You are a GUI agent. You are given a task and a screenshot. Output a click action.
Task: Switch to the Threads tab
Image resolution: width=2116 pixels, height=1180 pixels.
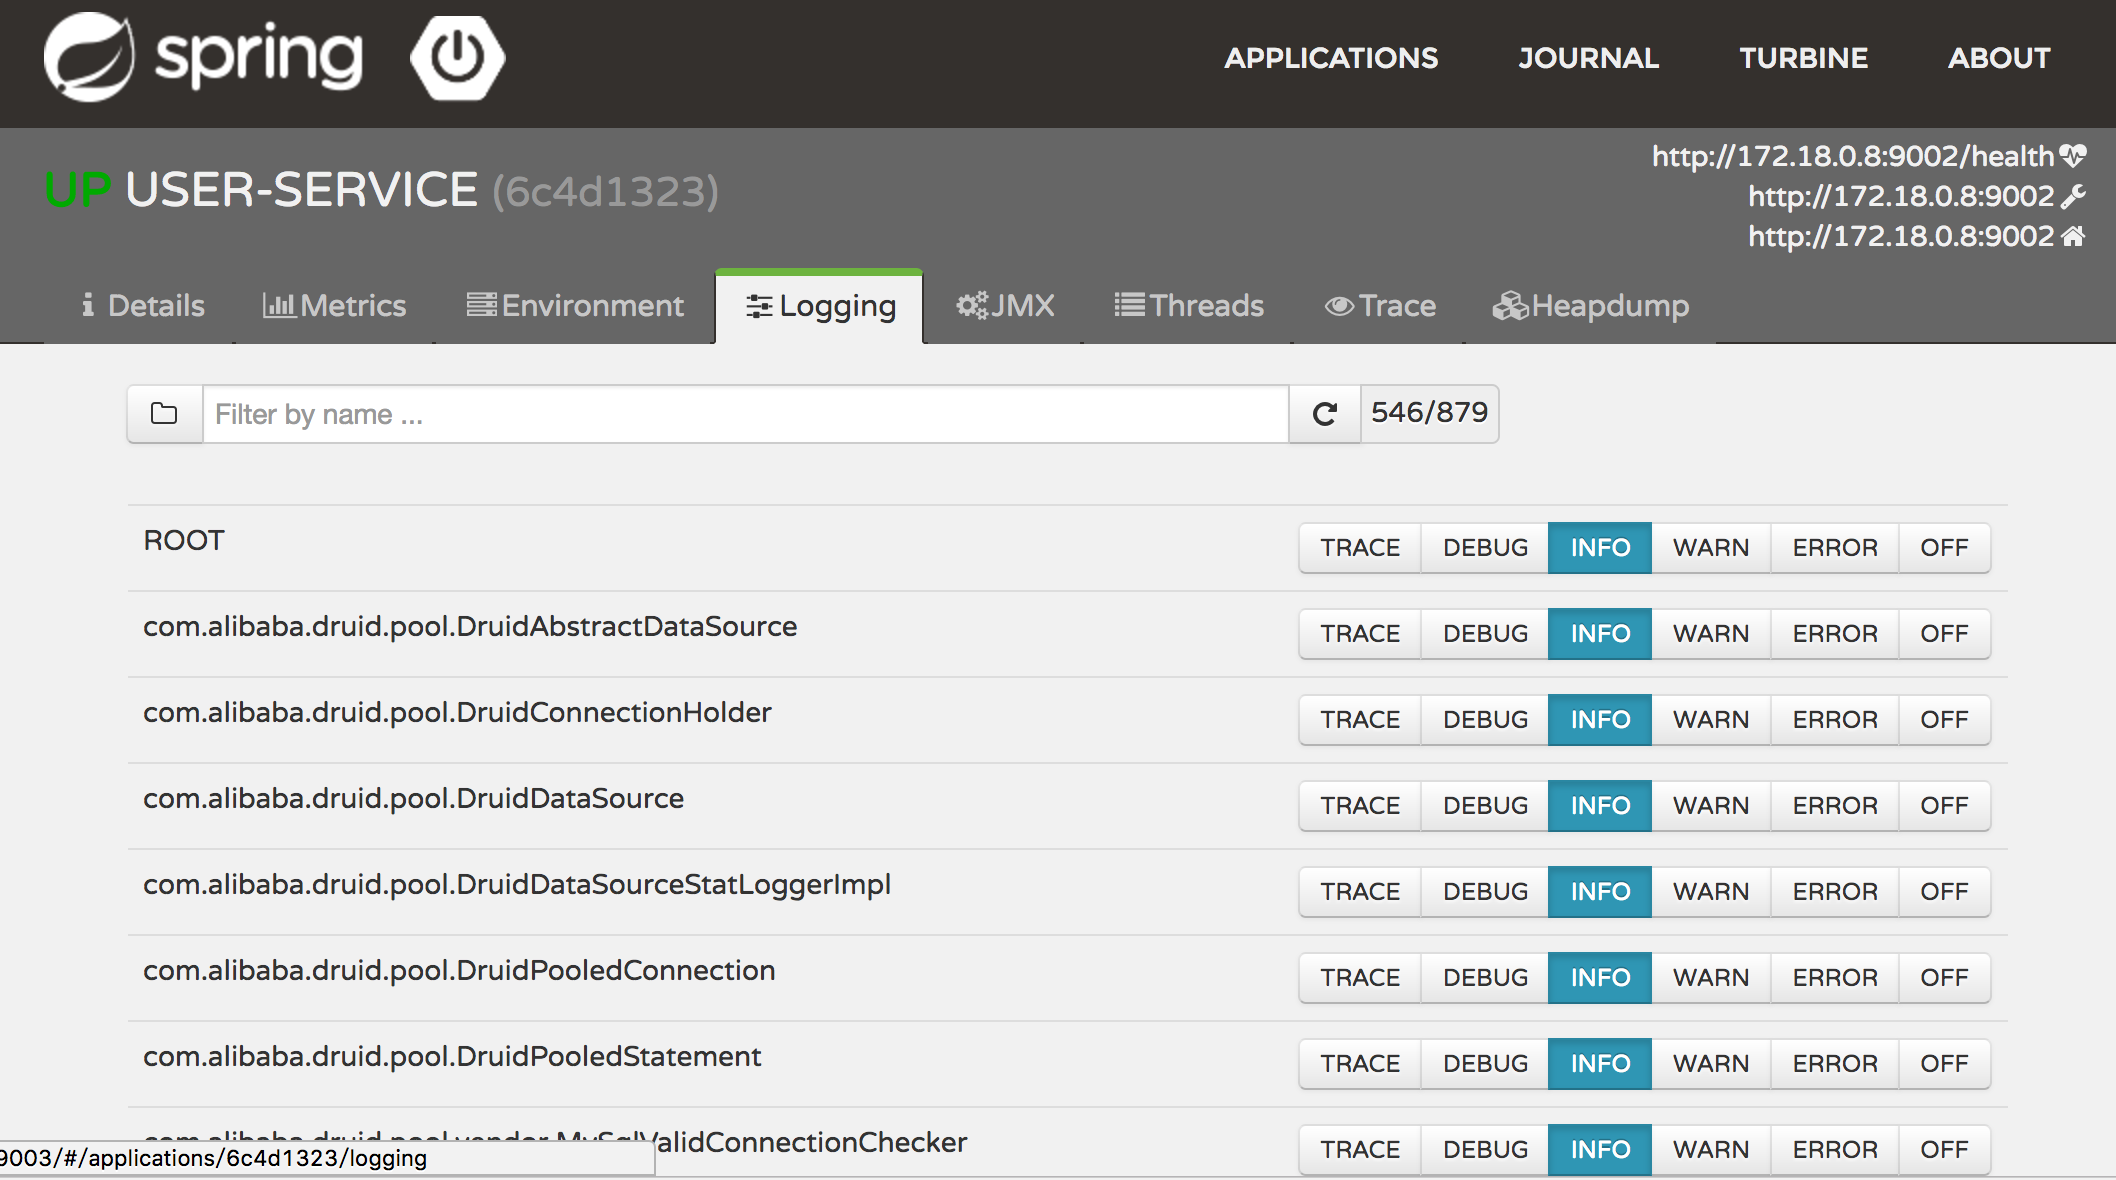coord(1189,305)
